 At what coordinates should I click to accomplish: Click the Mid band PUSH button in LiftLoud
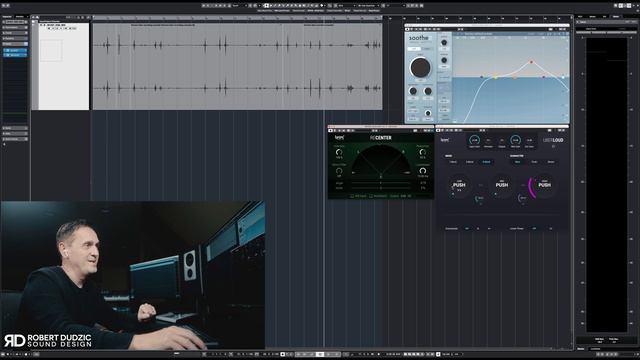coord(502,185)
